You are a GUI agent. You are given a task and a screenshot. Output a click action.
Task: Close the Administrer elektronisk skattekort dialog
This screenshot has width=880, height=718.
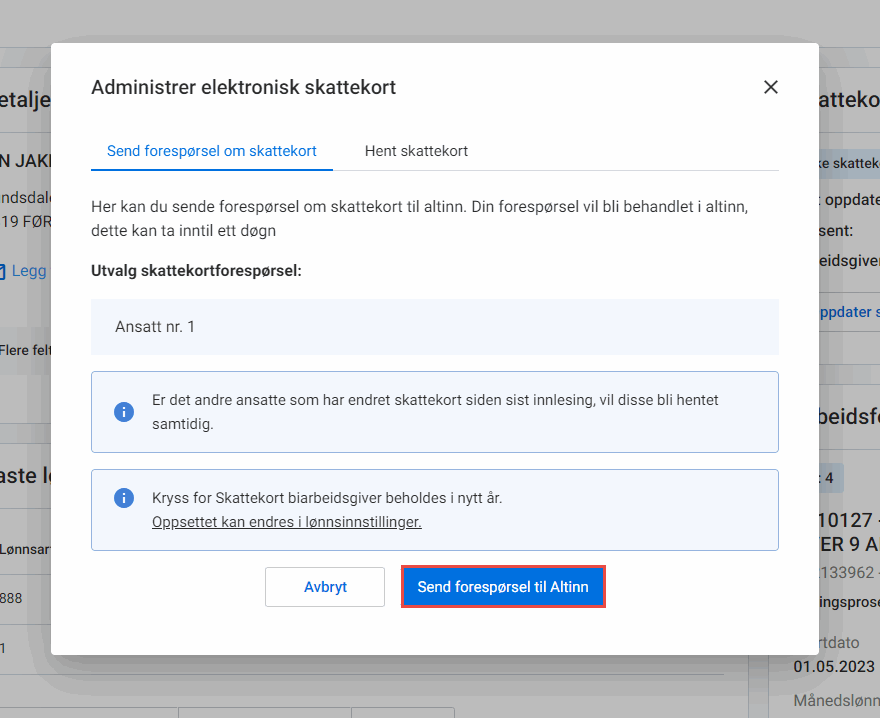coord(770,87)
